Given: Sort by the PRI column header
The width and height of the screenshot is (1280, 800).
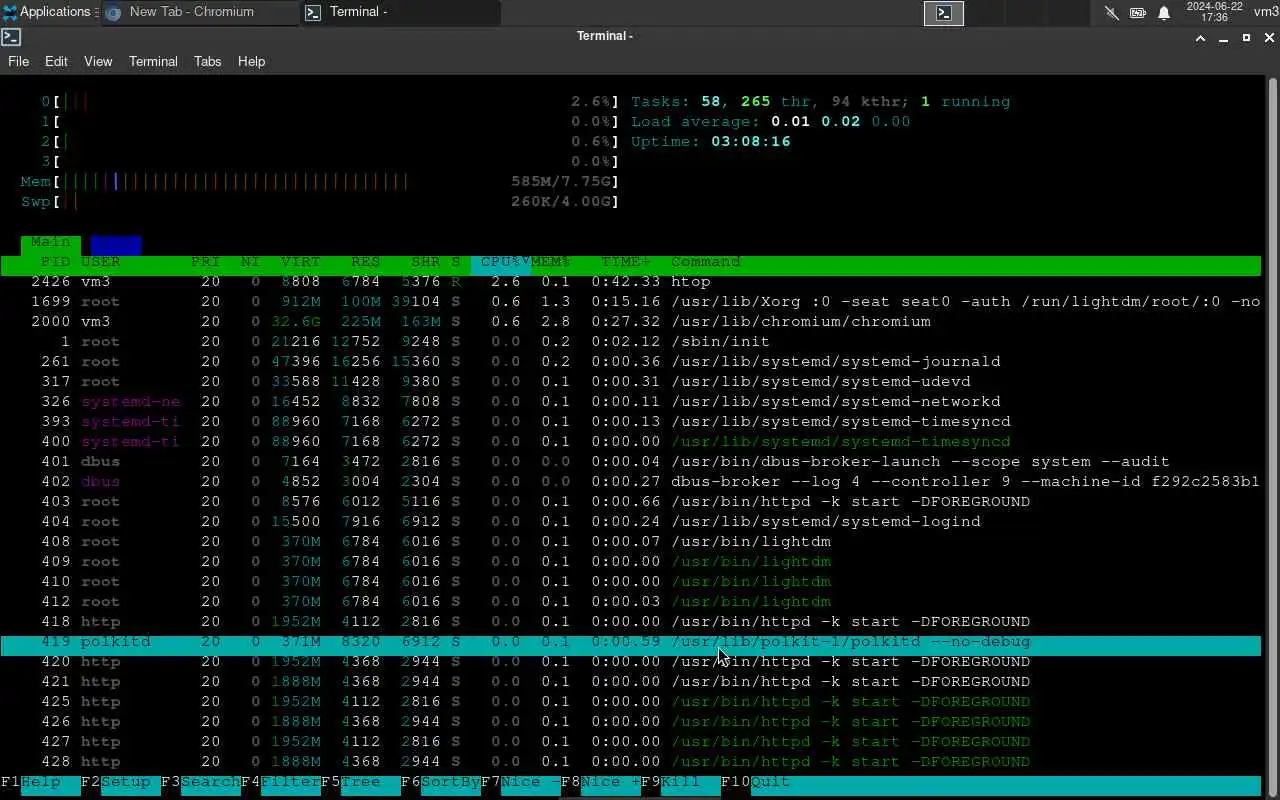Looking at the screenshot, I should [206, 262].
